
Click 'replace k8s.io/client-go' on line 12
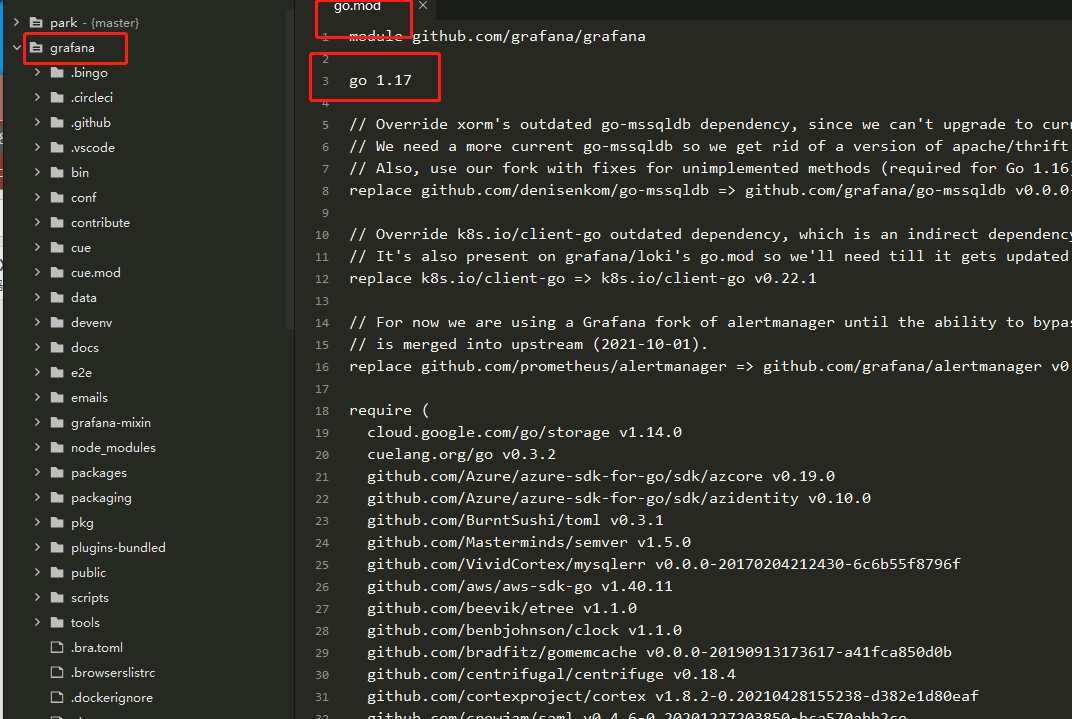(x=457, y=278)
